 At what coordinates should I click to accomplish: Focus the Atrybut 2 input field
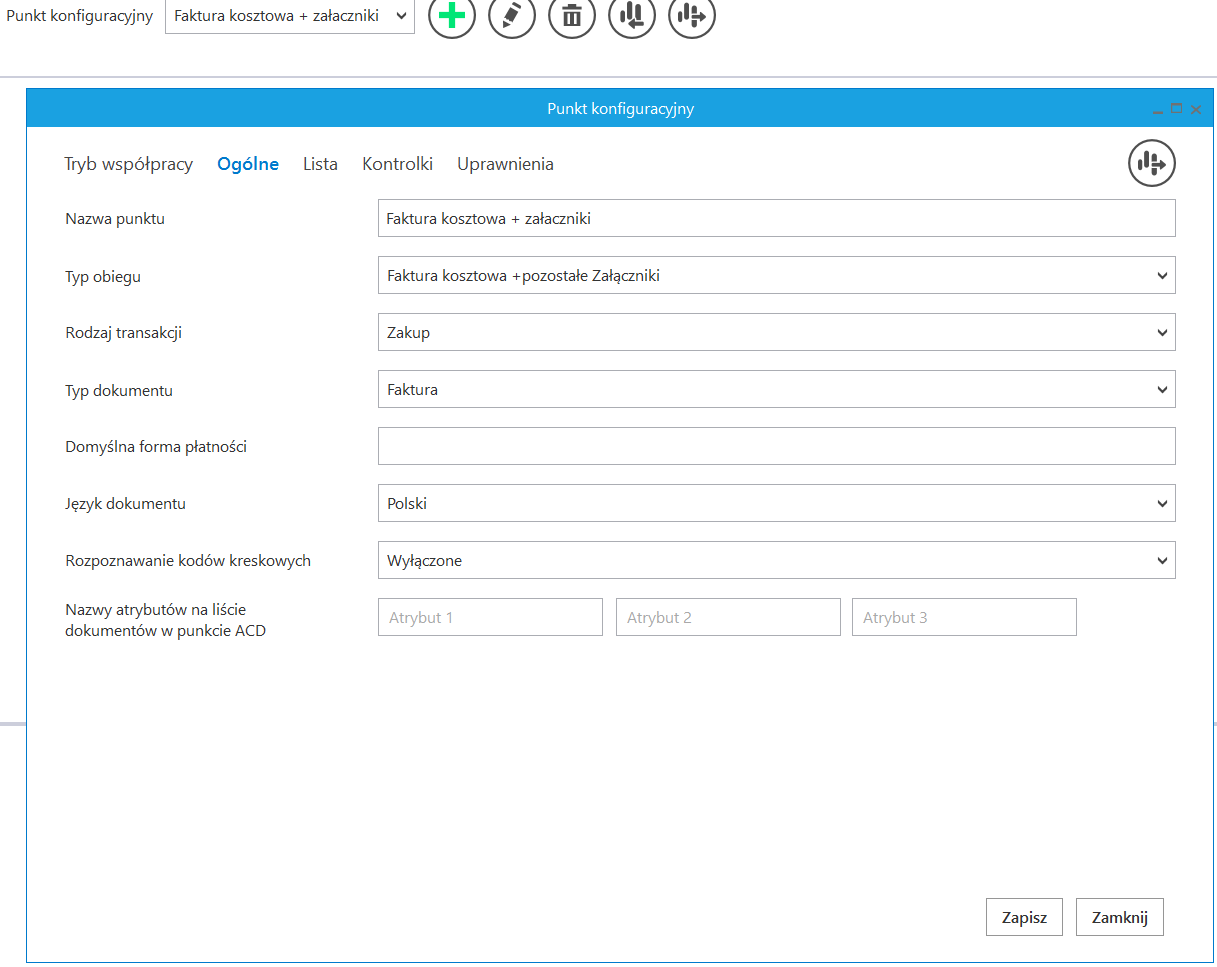coord(728,618)
